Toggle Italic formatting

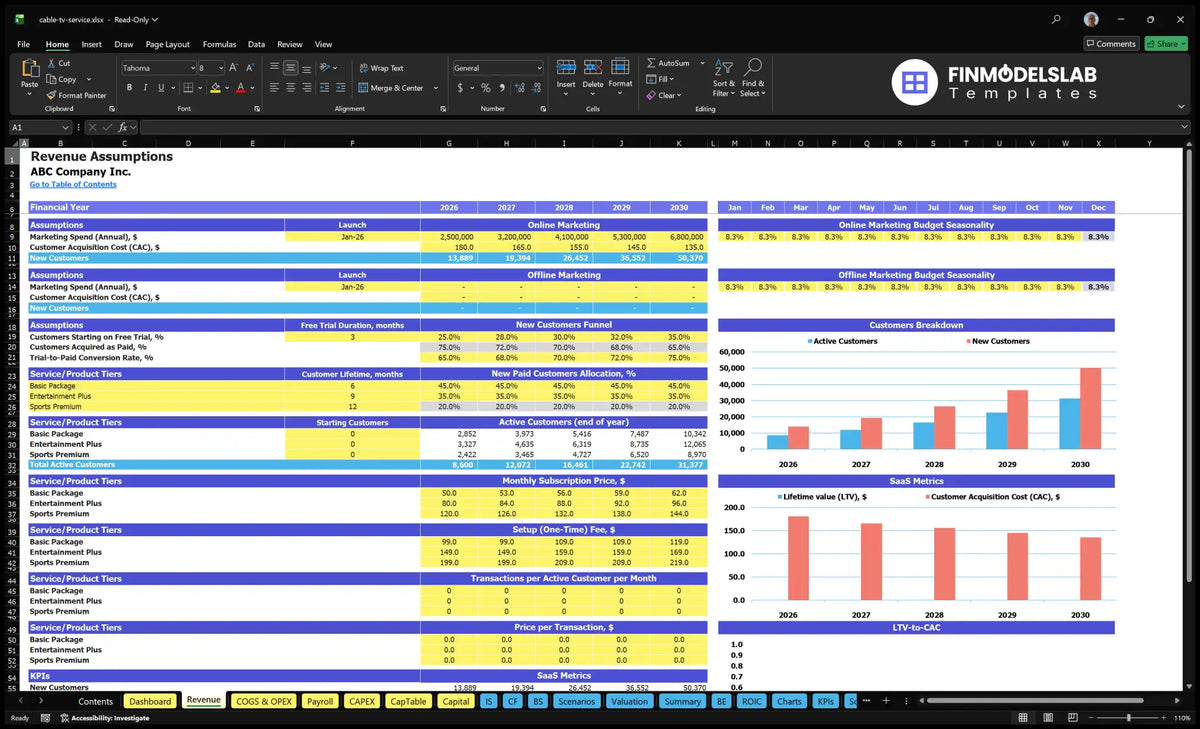pos(146,88)
